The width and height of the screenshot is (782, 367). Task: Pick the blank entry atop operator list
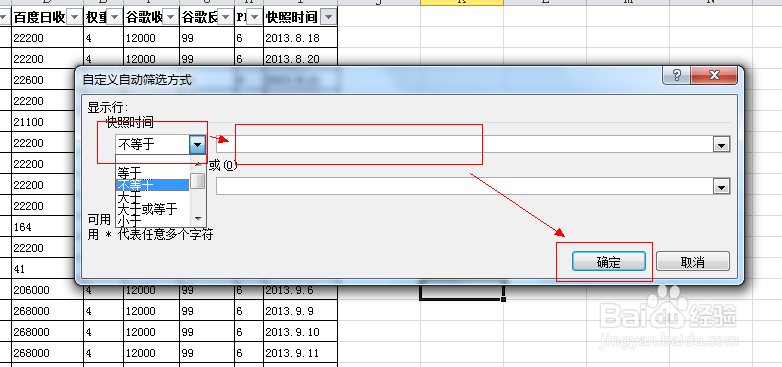point(153,161)
